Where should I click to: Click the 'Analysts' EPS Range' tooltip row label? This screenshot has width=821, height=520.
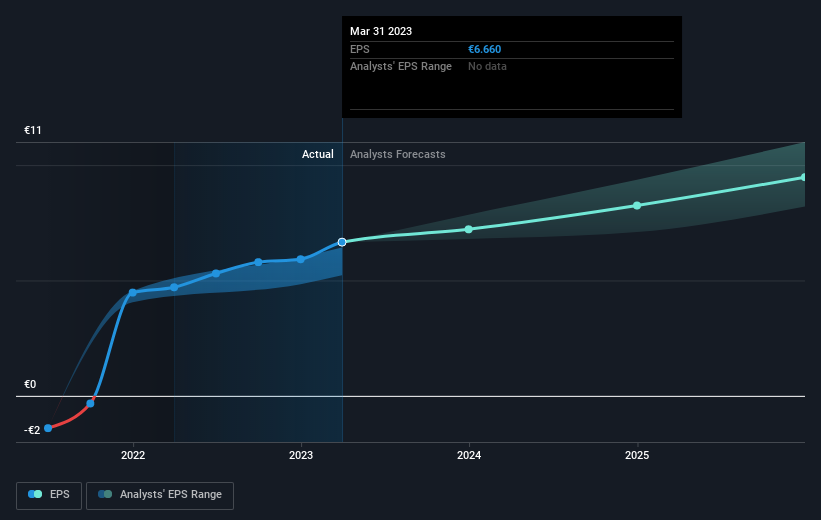[x=401, y=67]
